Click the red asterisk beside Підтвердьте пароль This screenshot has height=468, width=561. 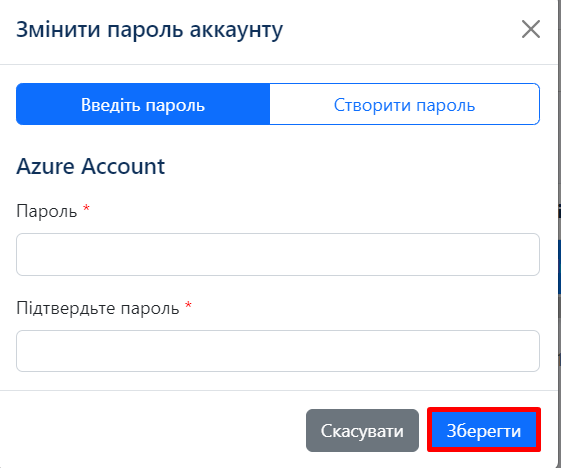[188, 305]
